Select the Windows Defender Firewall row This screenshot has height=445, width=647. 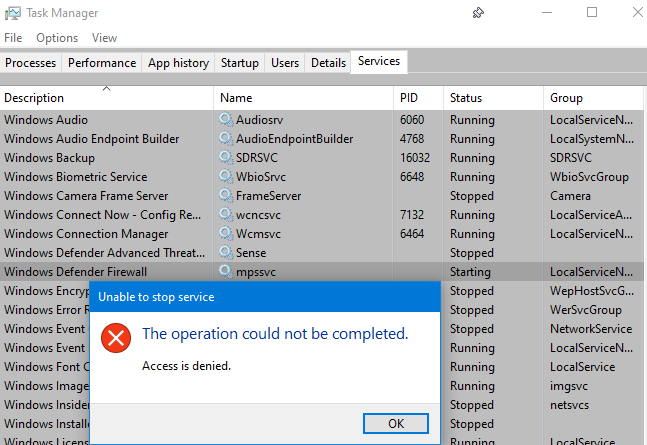click(x=100, y=272)
